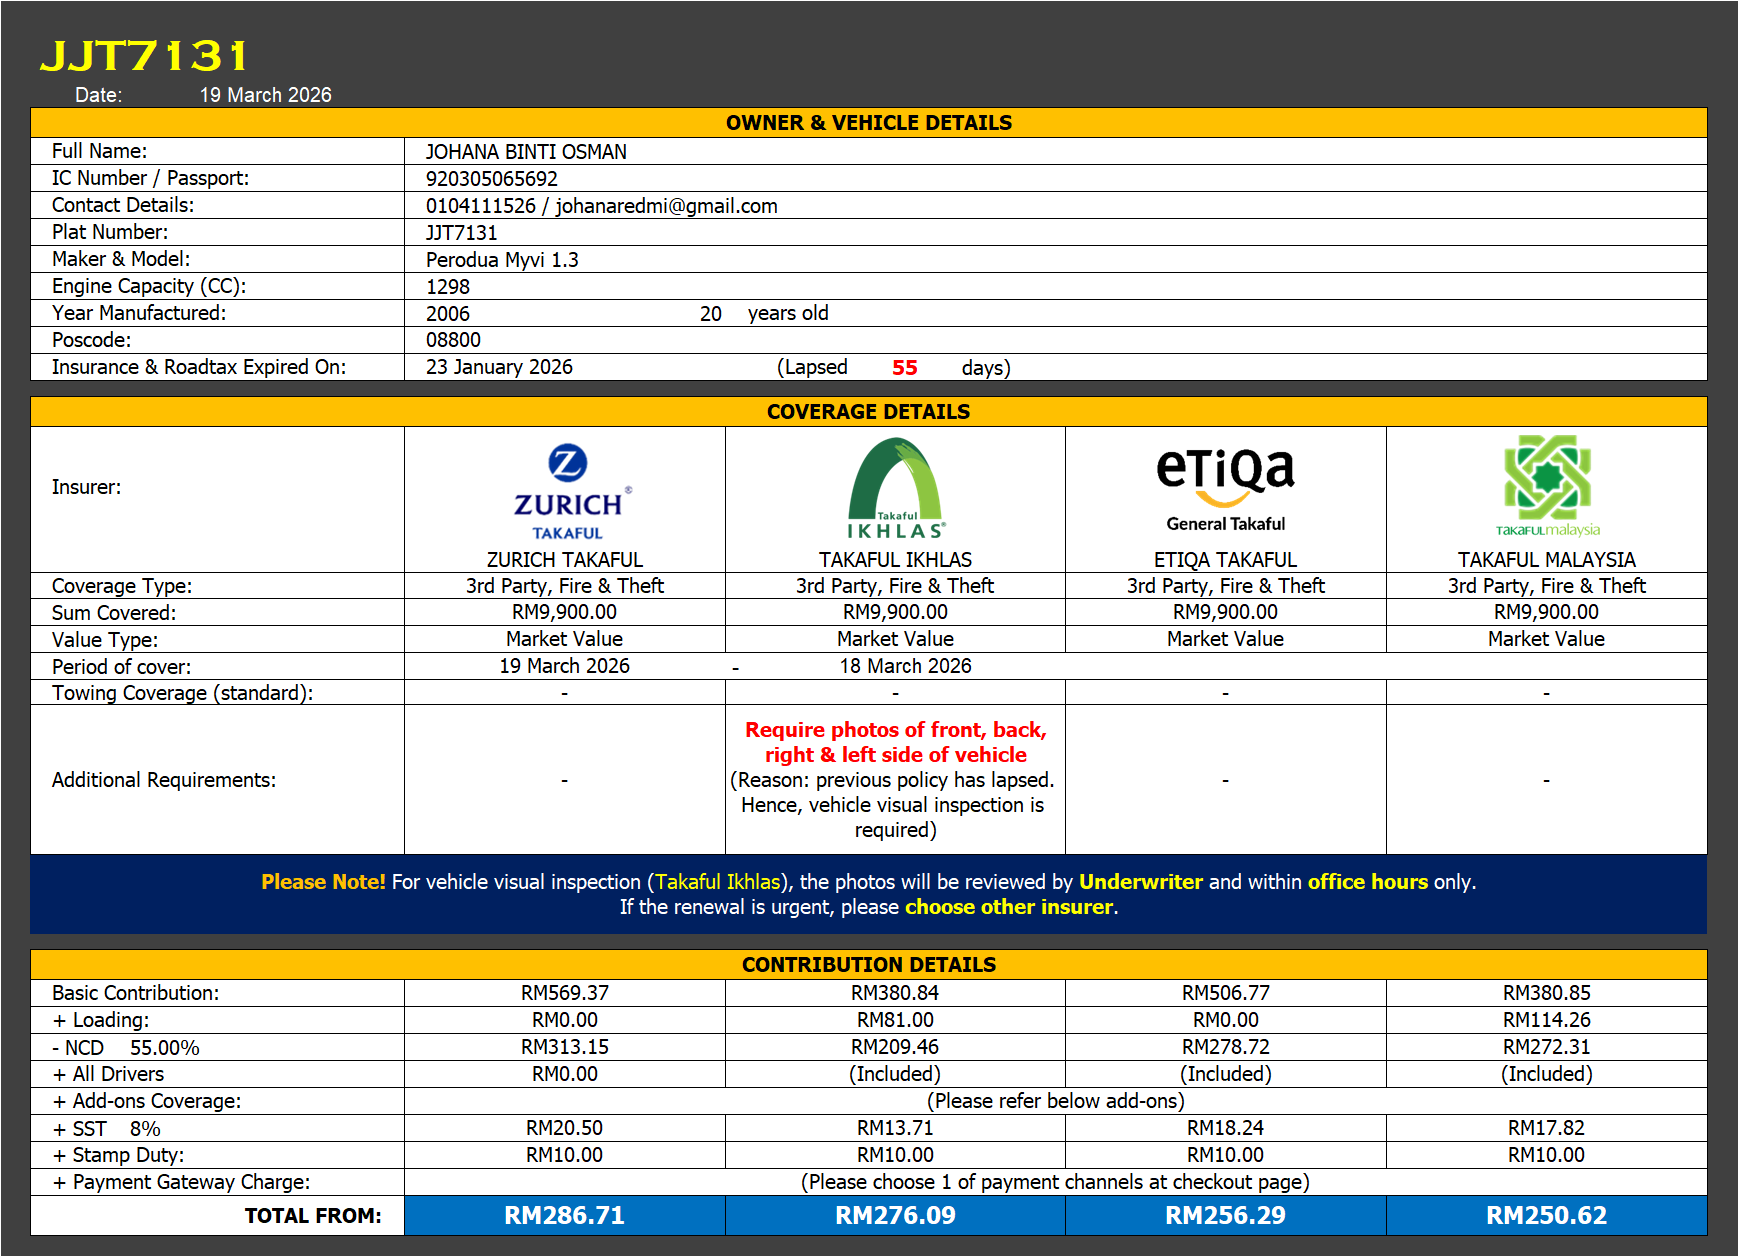Click the Zurich Takaful logo
1738x1256 pixels.
pyautogui.click(x=567, y=492)
